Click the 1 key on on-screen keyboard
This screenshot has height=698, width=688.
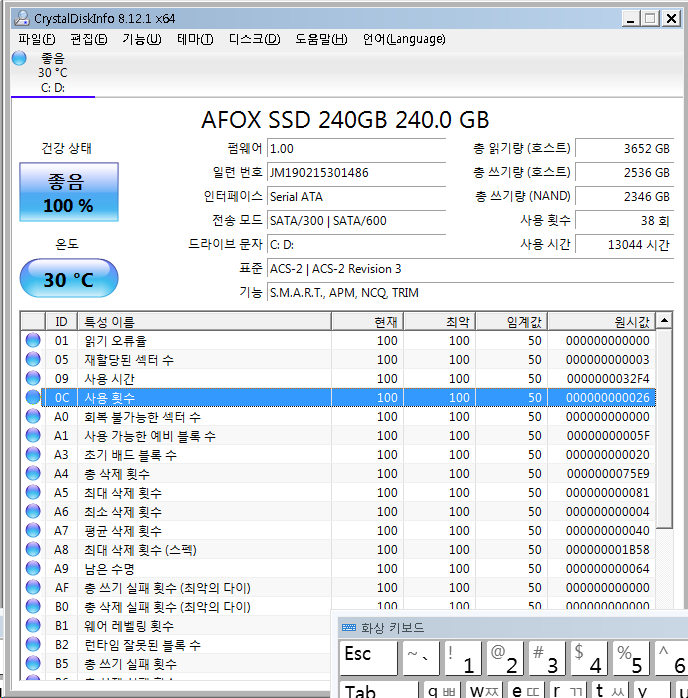[x=463, y=658]
